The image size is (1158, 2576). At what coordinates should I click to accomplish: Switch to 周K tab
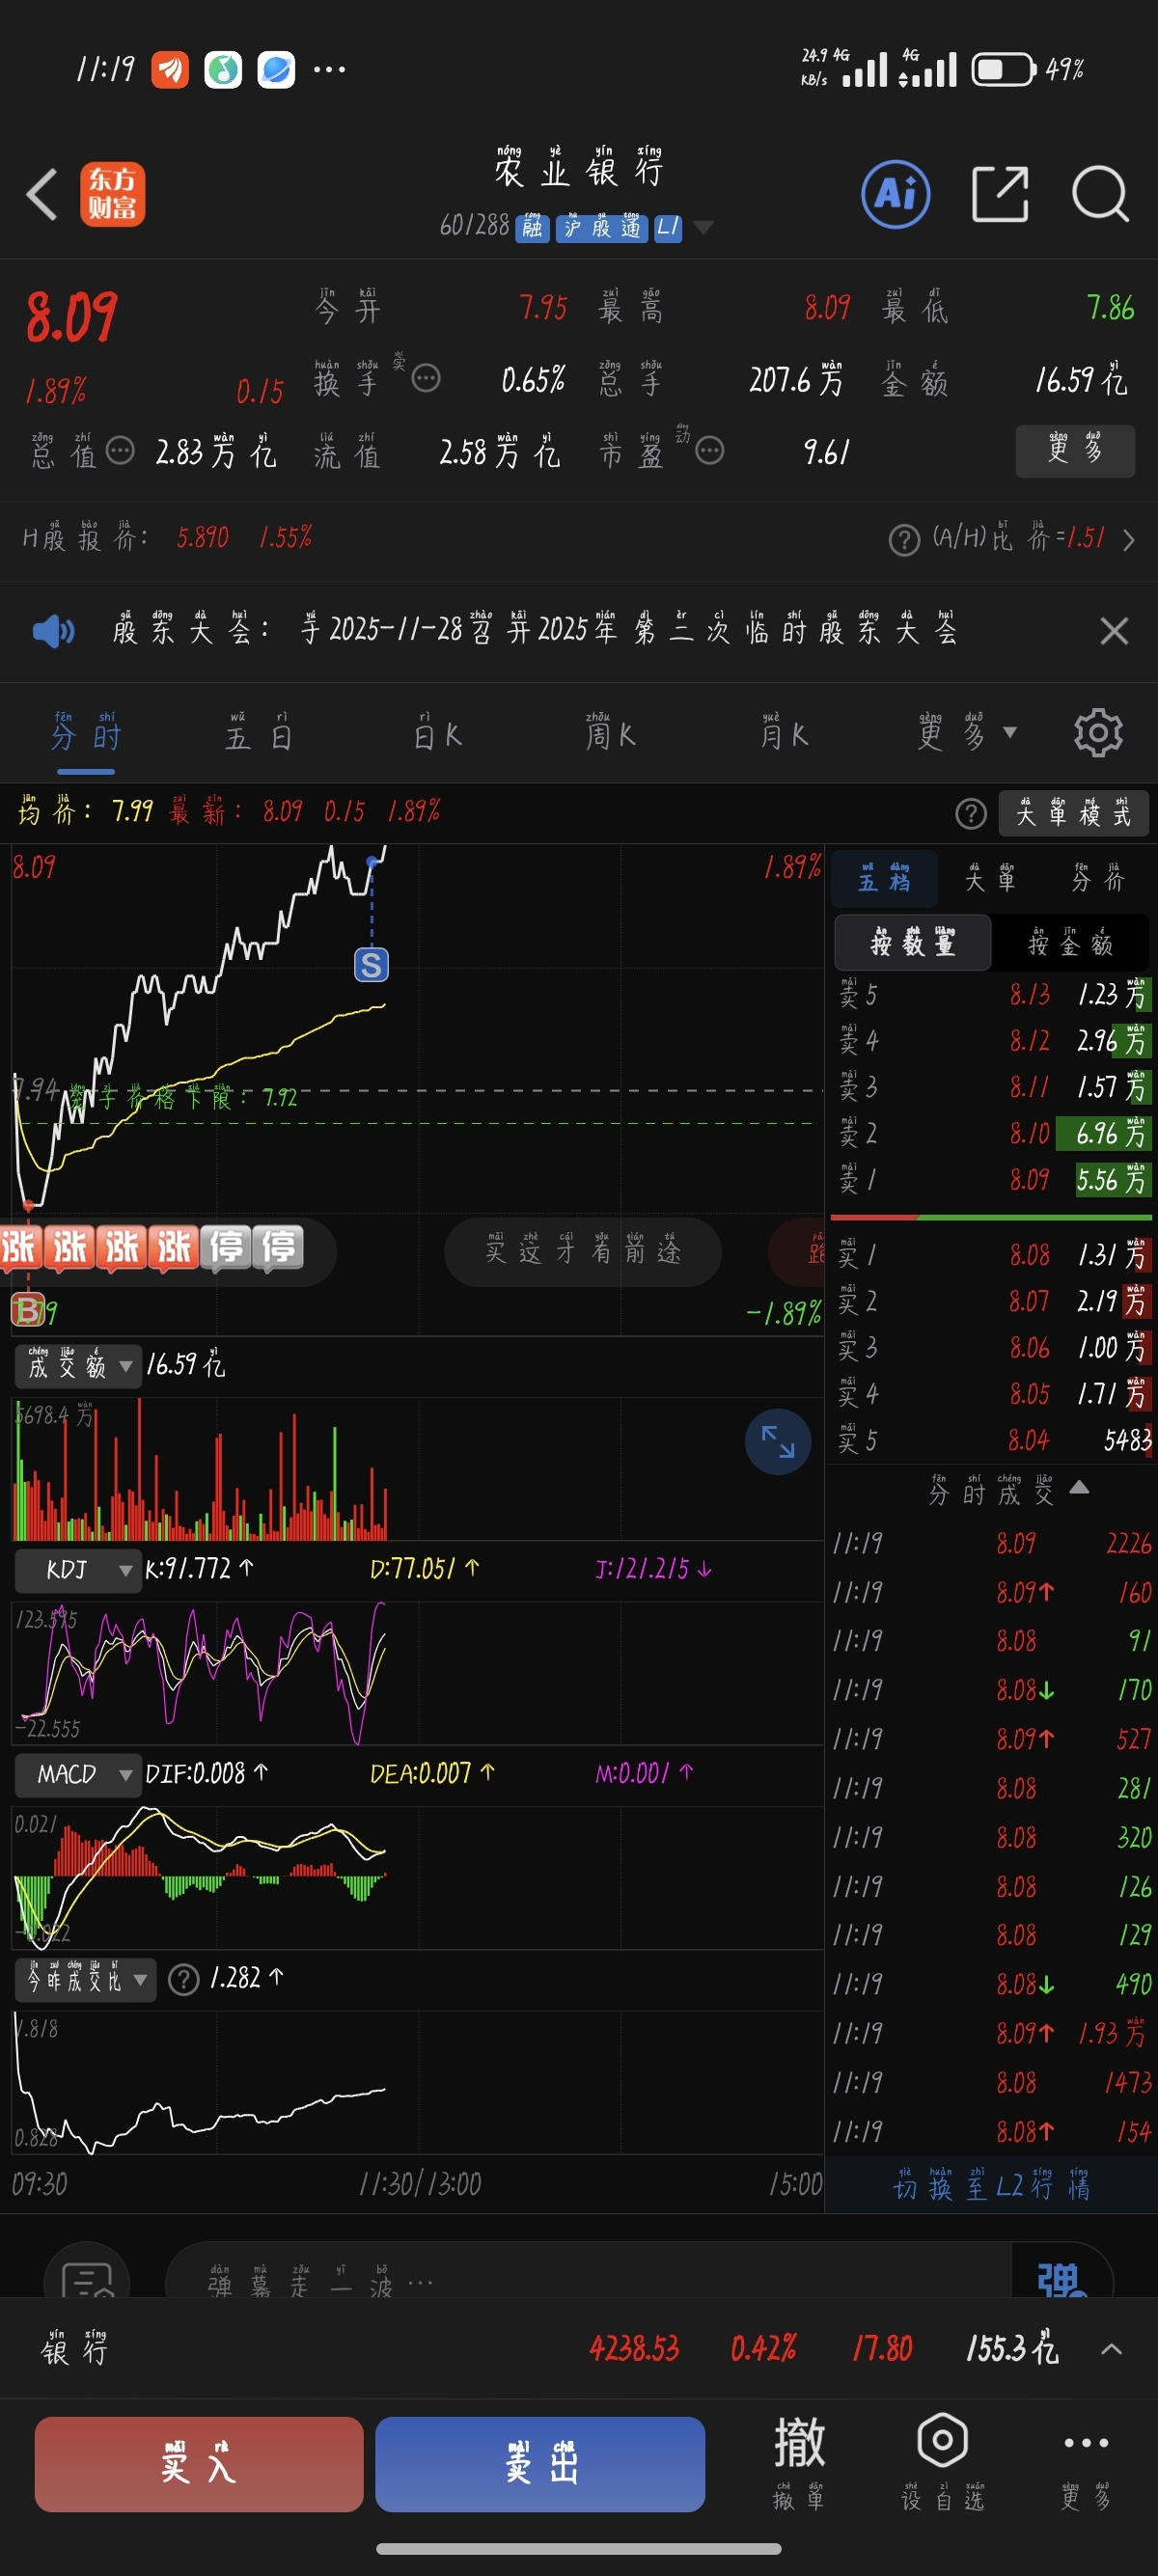tap(610, 734)
